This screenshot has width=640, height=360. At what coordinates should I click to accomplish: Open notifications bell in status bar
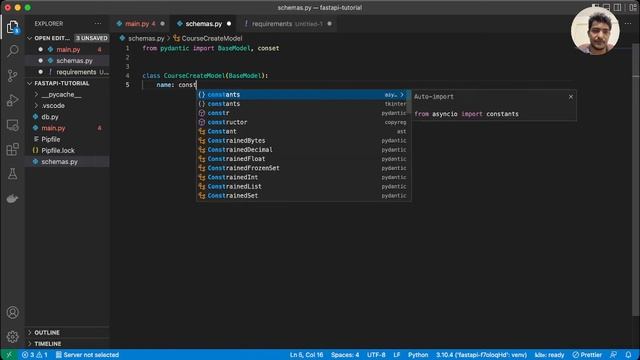628,355
